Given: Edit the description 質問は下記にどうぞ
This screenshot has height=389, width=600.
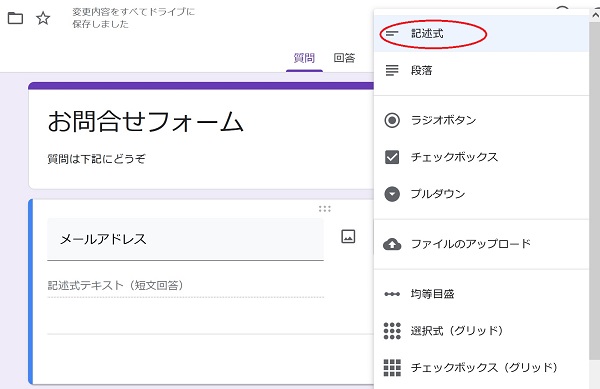Looking at the screenshot, I should [x=96, y=159].
